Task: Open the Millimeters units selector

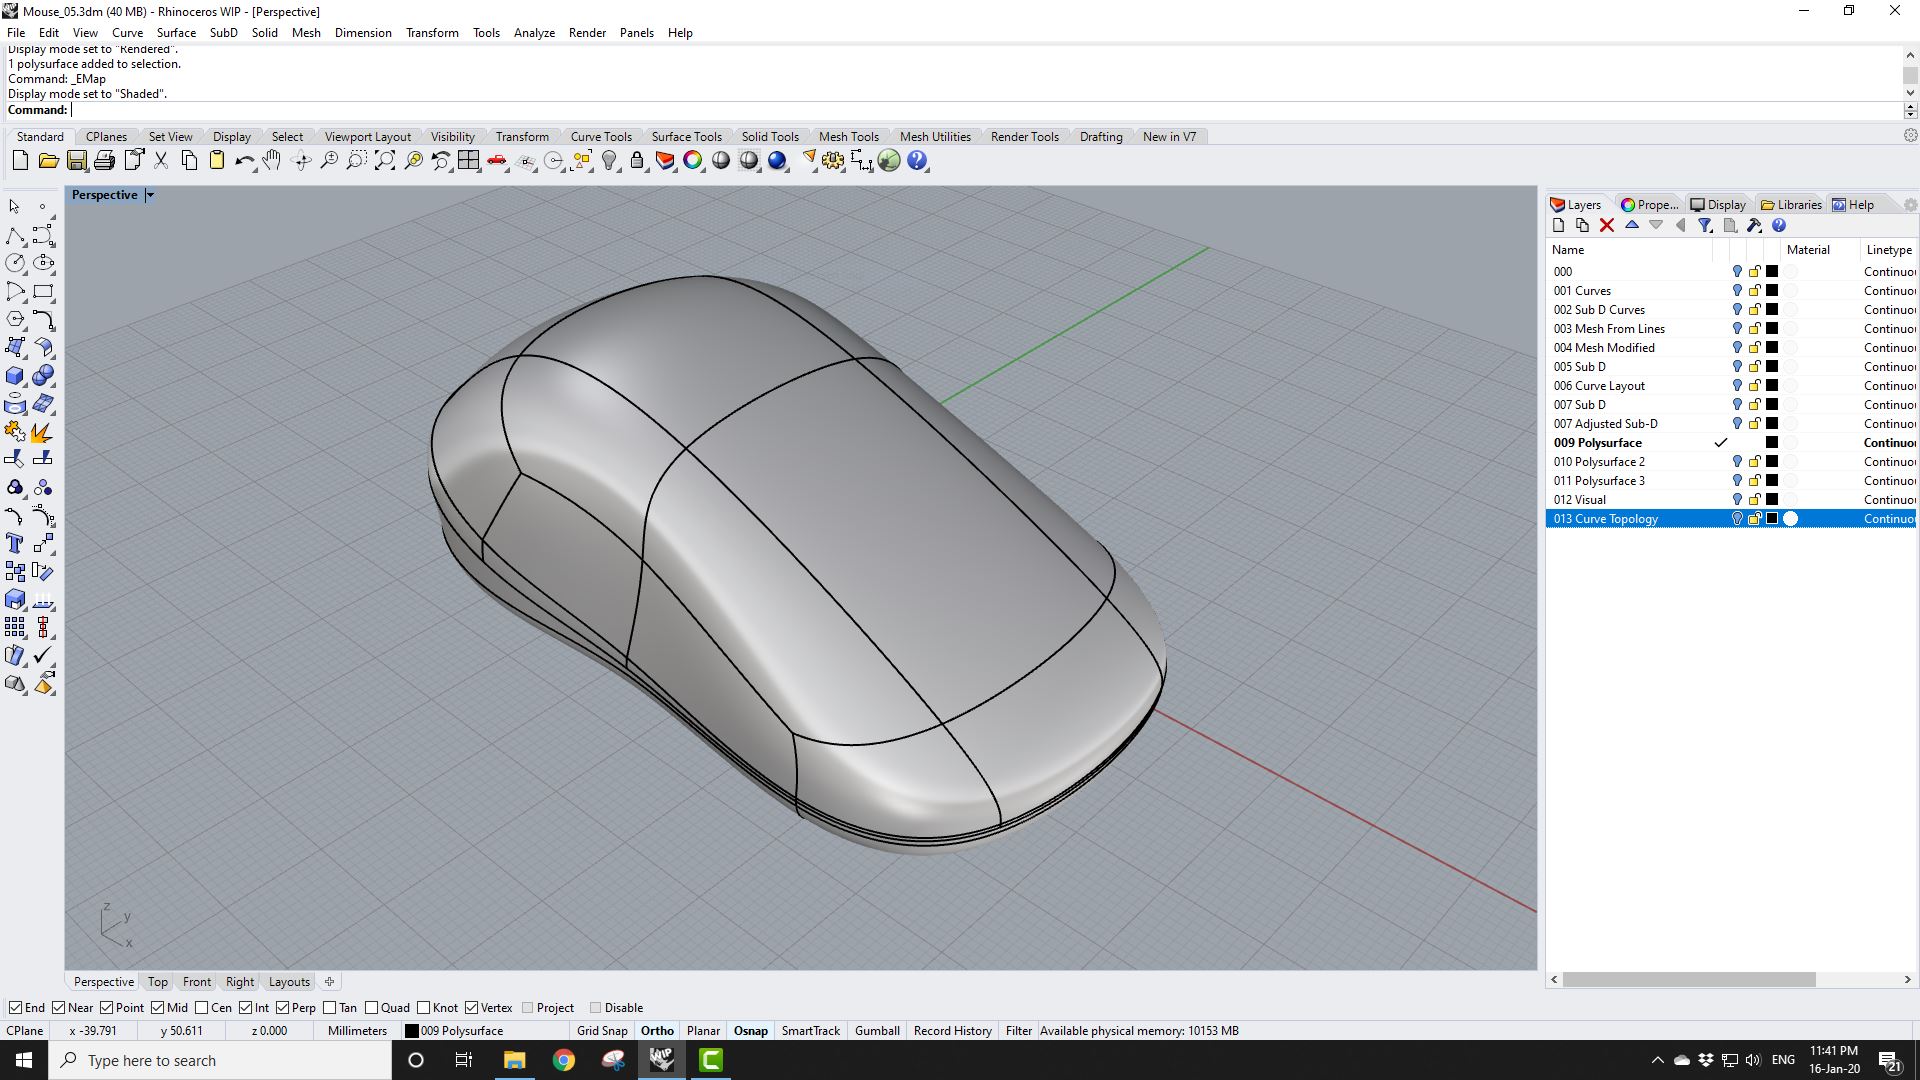Action: [x=357, y=1031]
